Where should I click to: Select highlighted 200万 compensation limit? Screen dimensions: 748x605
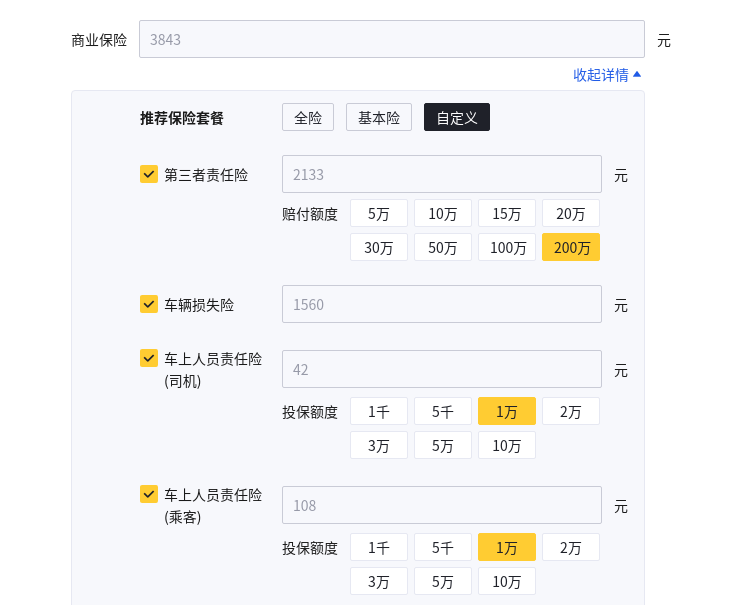[x=571, y=247]
